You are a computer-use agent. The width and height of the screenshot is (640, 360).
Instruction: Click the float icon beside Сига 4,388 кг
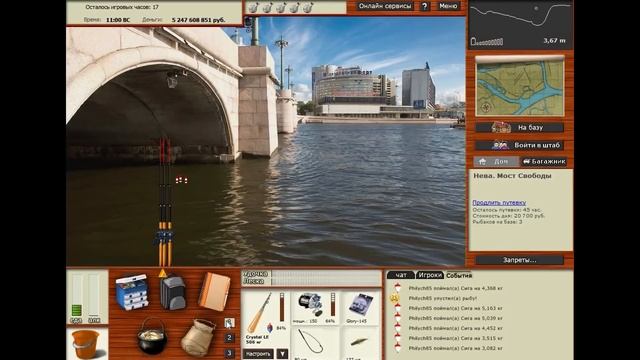(397, 288)
